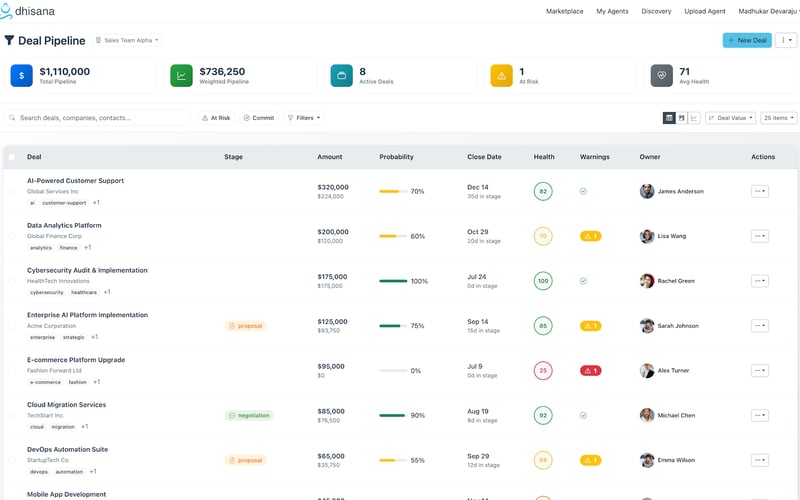The image size is (800, 500).
Task: Open My Agents in top navigation
Action: [612, 11]
